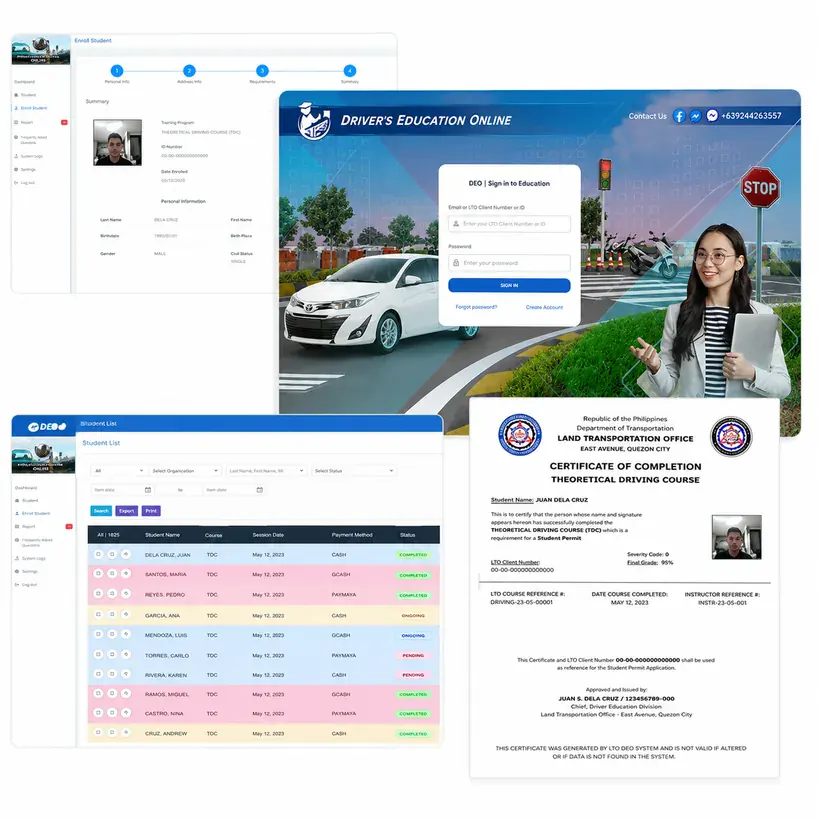Click the third round action icon in REYES, PEDRO row
The height and width of the screenshot is (820, 820).
(126, 594)
